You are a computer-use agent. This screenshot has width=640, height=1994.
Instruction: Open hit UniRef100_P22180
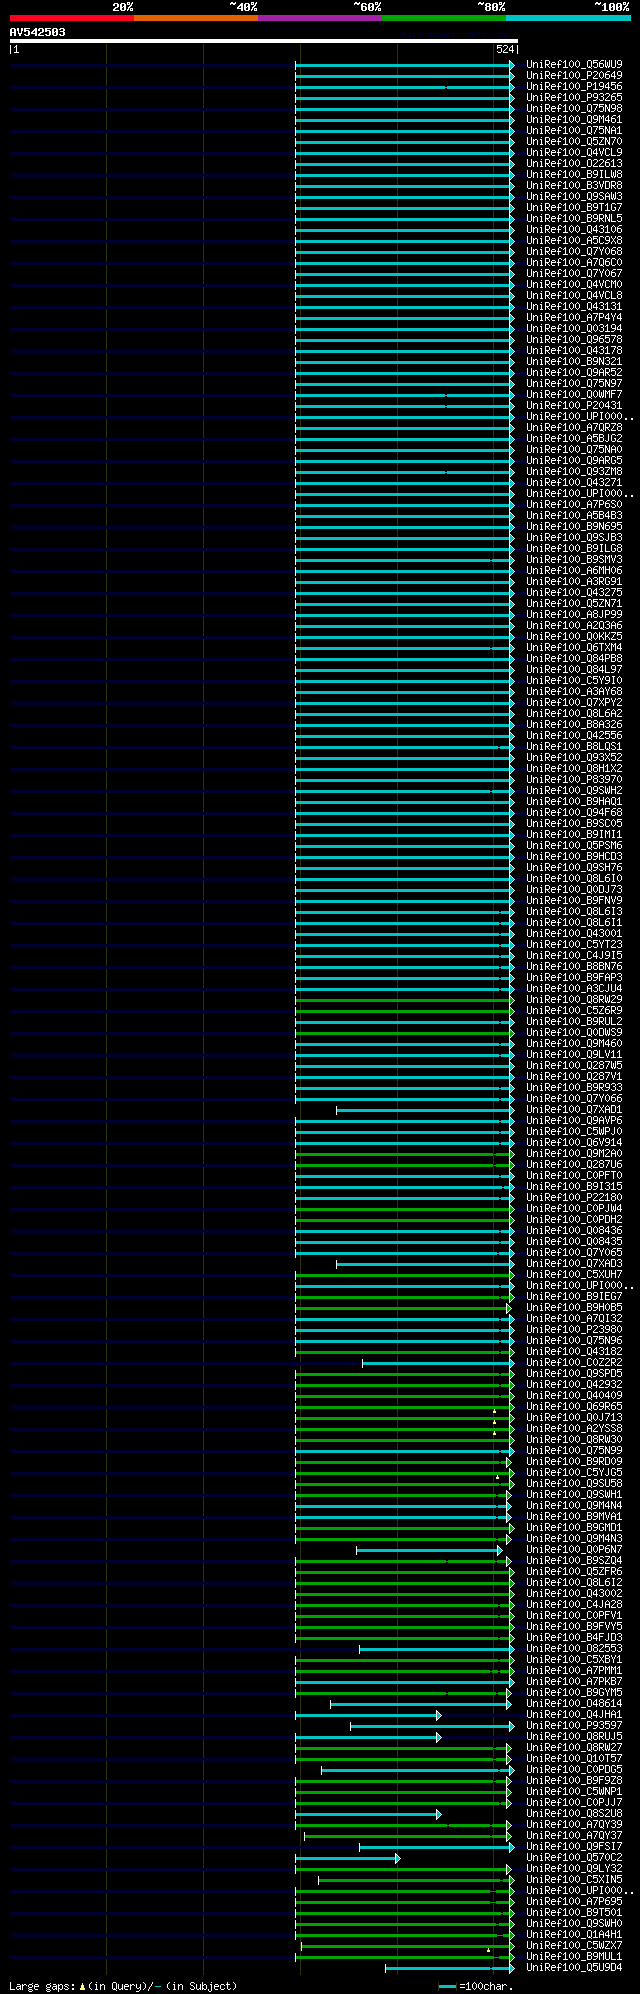coord(574,1197)
